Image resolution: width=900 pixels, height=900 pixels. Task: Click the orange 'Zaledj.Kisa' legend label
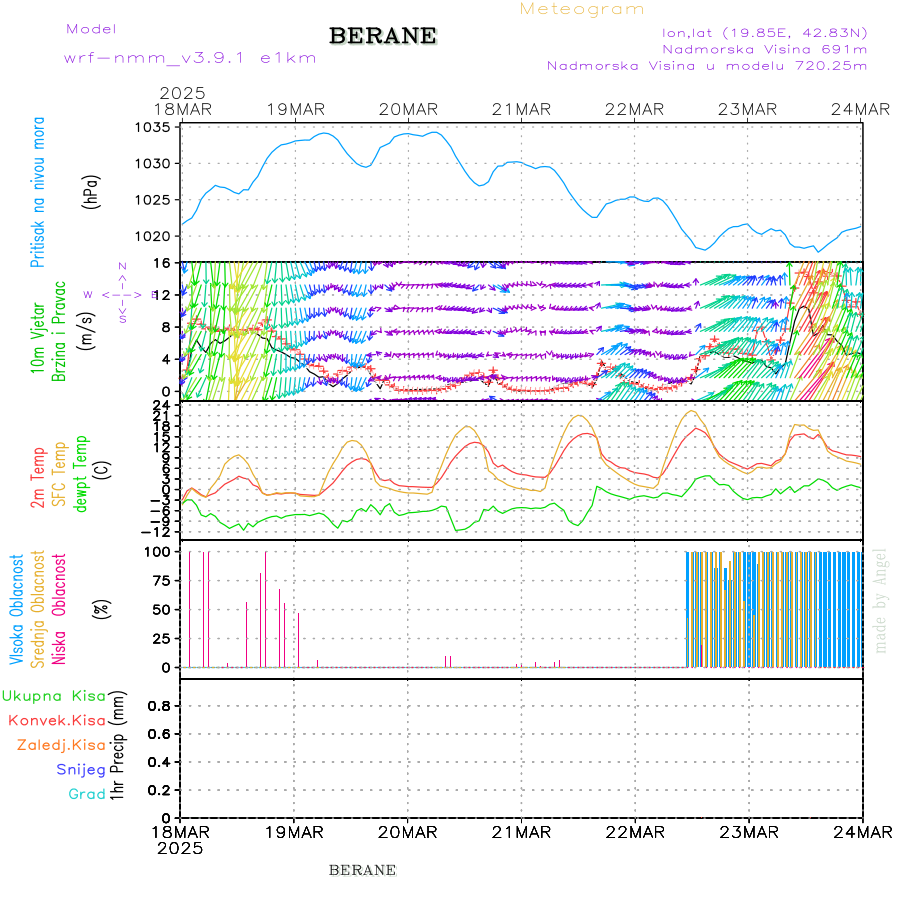61,745
